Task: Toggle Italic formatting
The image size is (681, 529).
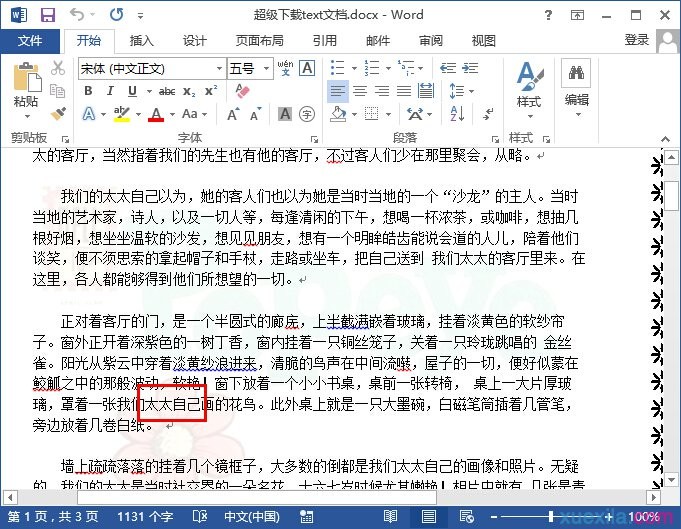Action: pyautogui.click(x=109, y=91)
